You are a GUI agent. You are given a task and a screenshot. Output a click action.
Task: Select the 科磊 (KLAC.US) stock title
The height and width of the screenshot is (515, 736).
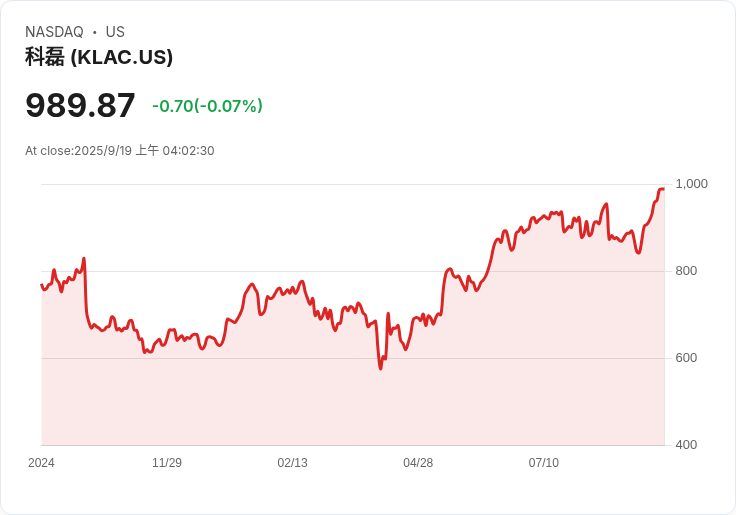click(99, 57)
